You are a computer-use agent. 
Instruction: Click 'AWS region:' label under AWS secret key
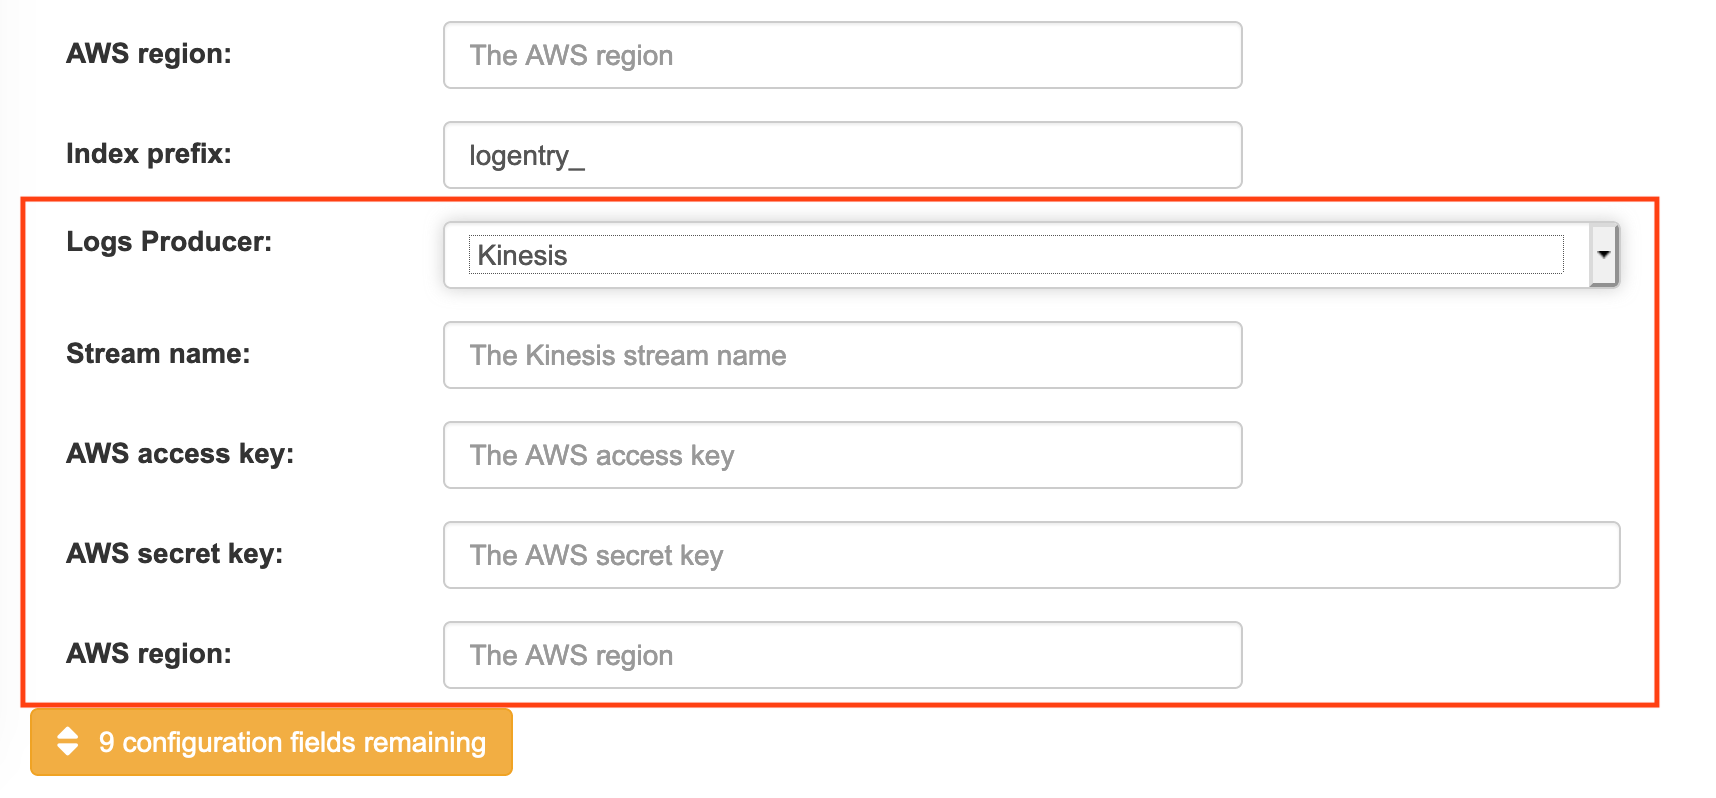click(x=148, y=654)
